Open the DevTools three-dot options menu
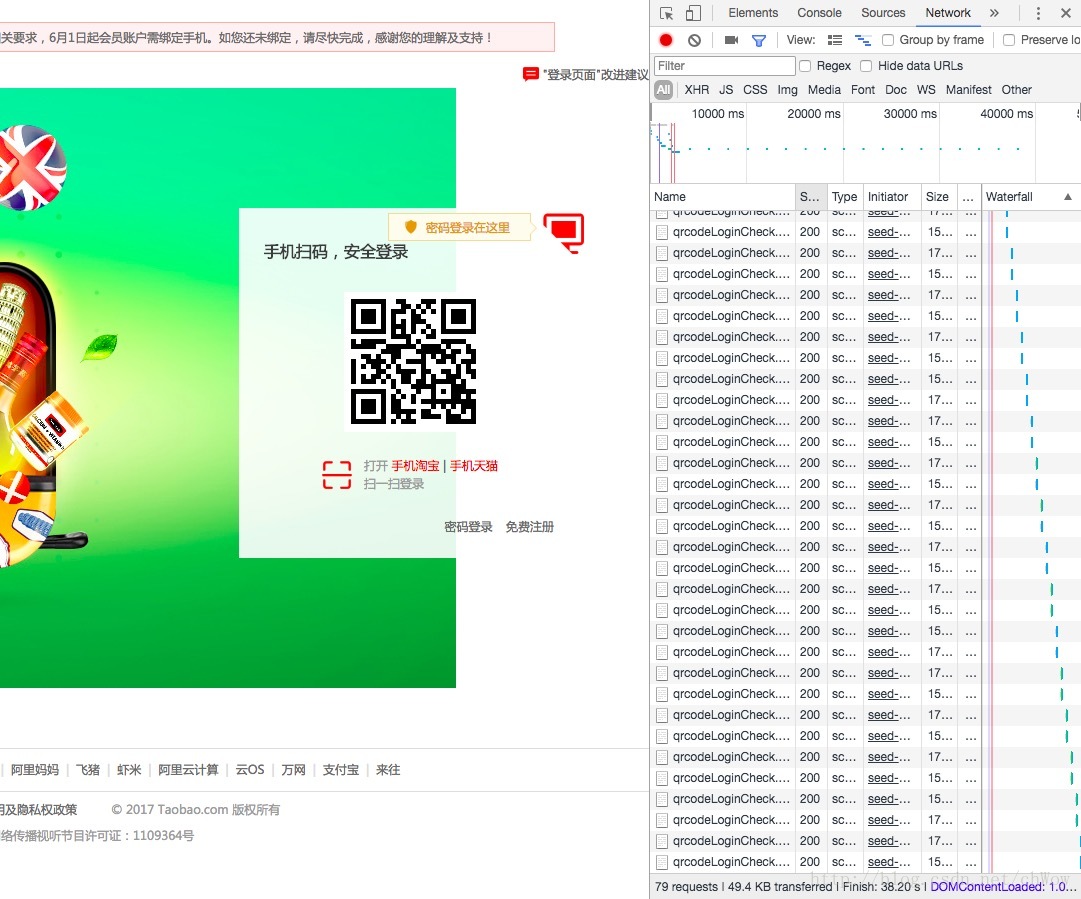This screenshot has height=899, width=1081. [x=1038, y=13]
